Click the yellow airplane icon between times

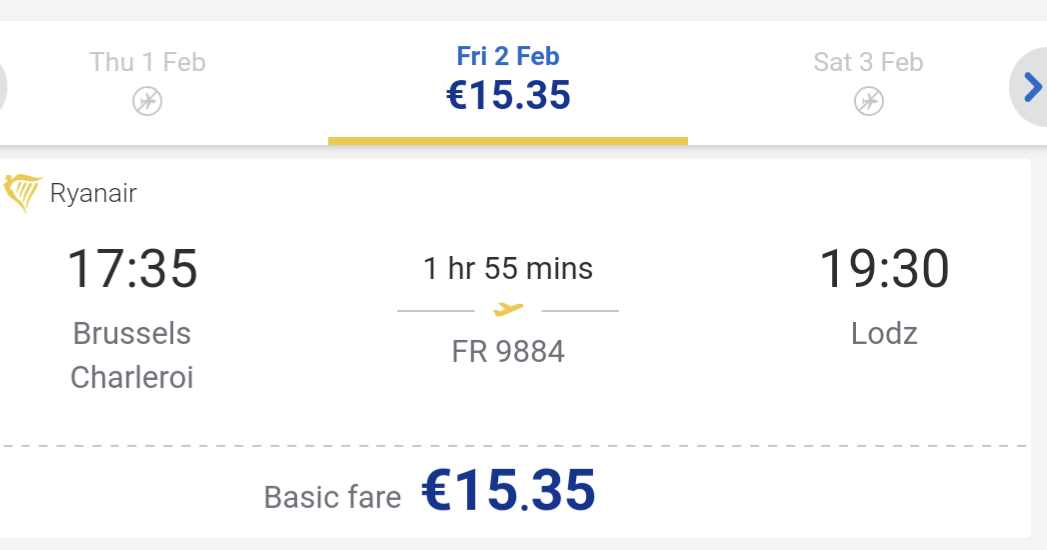[508, 310]
